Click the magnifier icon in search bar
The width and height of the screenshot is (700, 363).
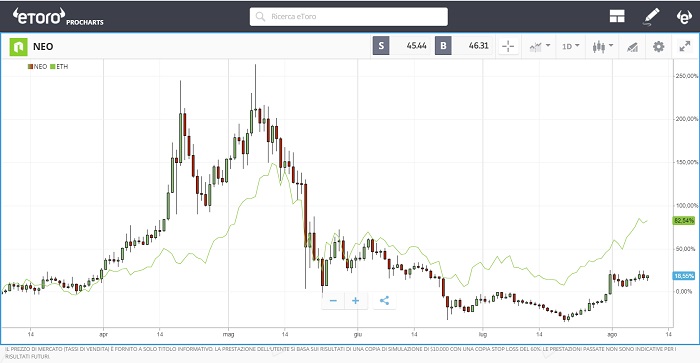tap(260, 17)
